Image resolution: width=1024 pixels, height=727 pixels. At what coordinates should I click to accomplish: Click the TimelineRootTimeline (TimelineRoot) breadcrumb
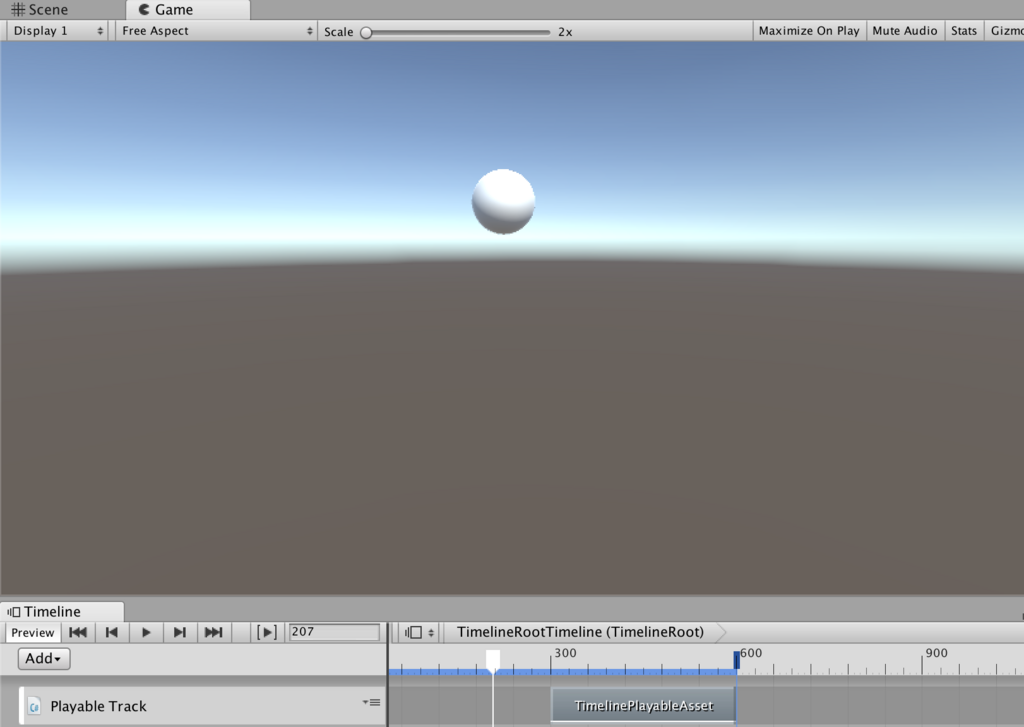coord(580,632)
